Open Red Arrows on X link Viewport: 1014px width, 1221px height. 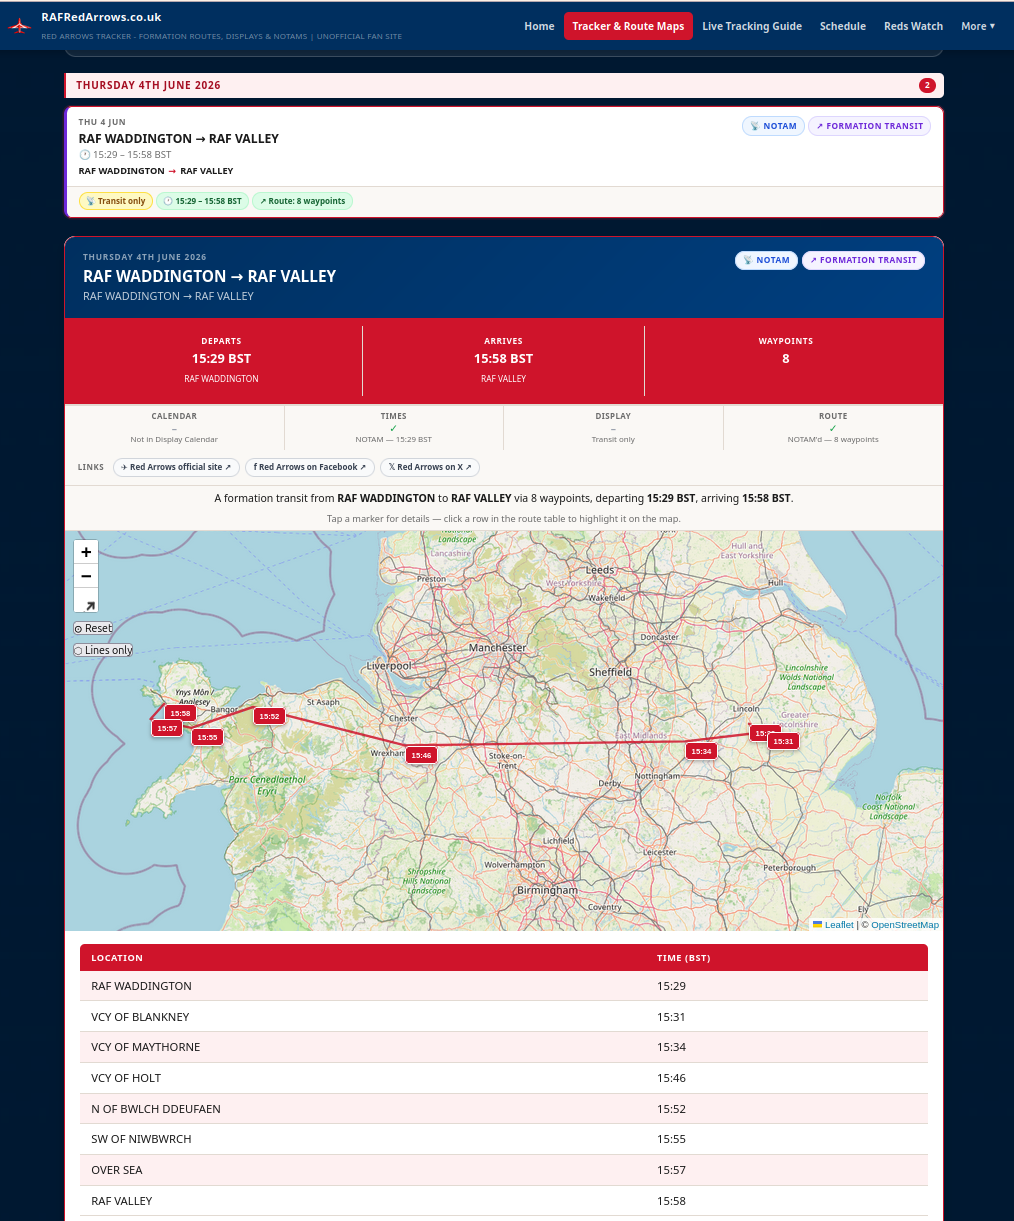tap(430, 467)
